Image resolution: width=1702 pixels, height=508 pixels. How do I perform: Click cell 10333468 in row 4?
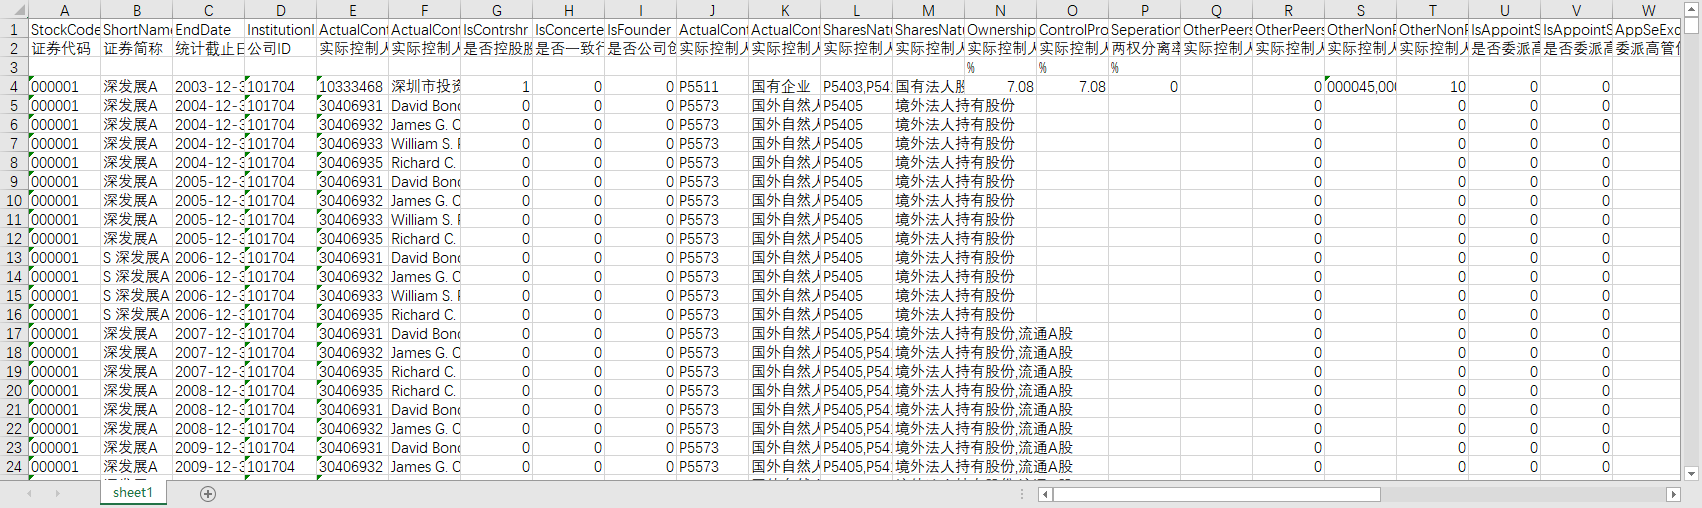coord(353,87)
